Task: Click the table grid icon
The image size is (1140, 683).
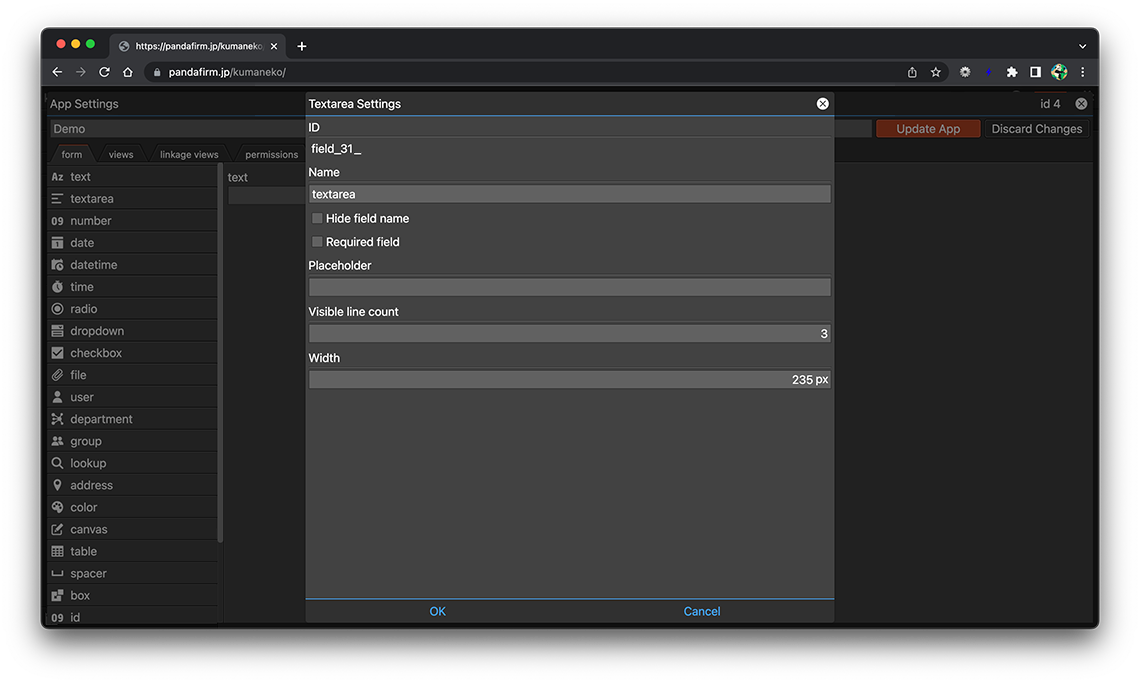Action: click(57, 551)
